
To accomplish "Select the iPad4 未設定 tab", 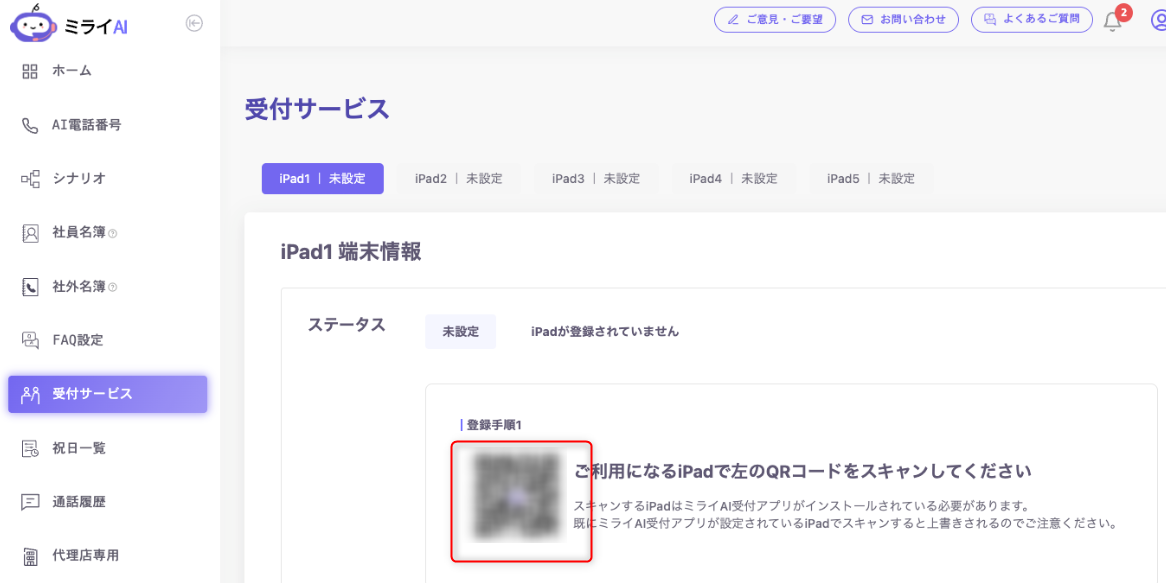I will (x=732, y=179).
